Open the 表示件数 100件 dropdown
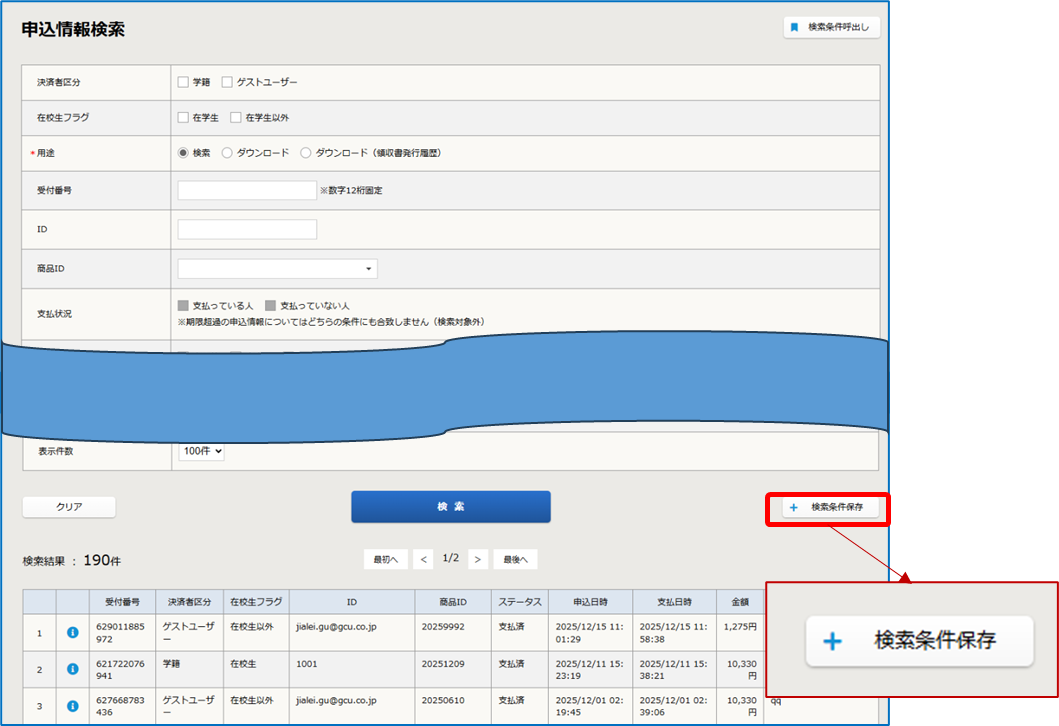The image size is (1059, 726). click(x=201, y=452)
